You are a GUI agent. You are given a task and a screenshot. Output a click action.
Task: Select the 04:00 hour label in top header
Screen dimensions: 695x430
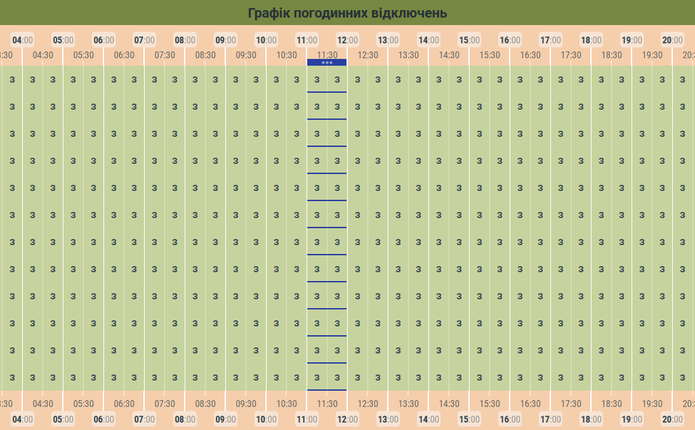point(23,40)
